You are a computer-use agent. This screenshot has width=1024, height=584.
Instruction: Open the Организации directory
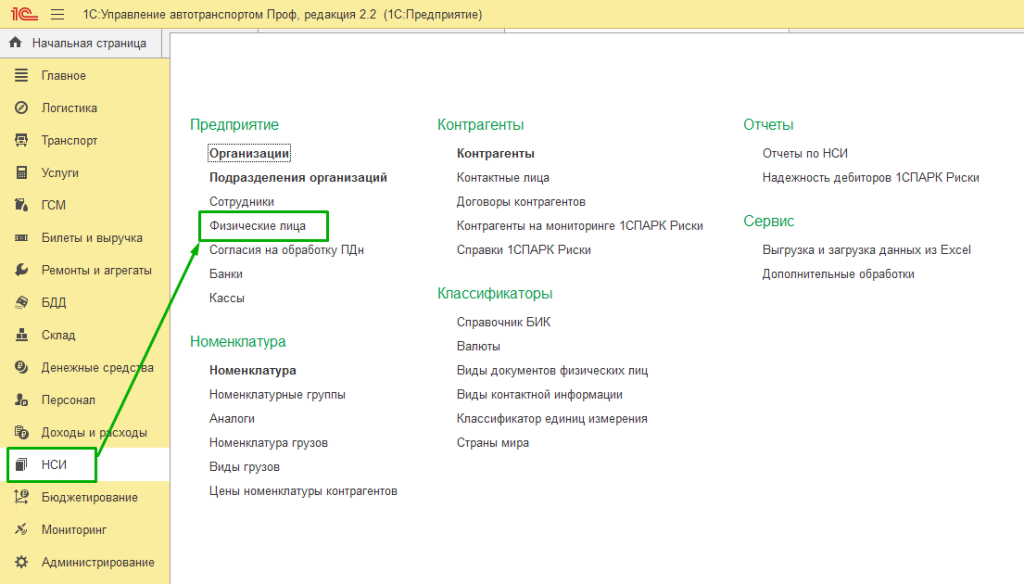pos(249,153)
